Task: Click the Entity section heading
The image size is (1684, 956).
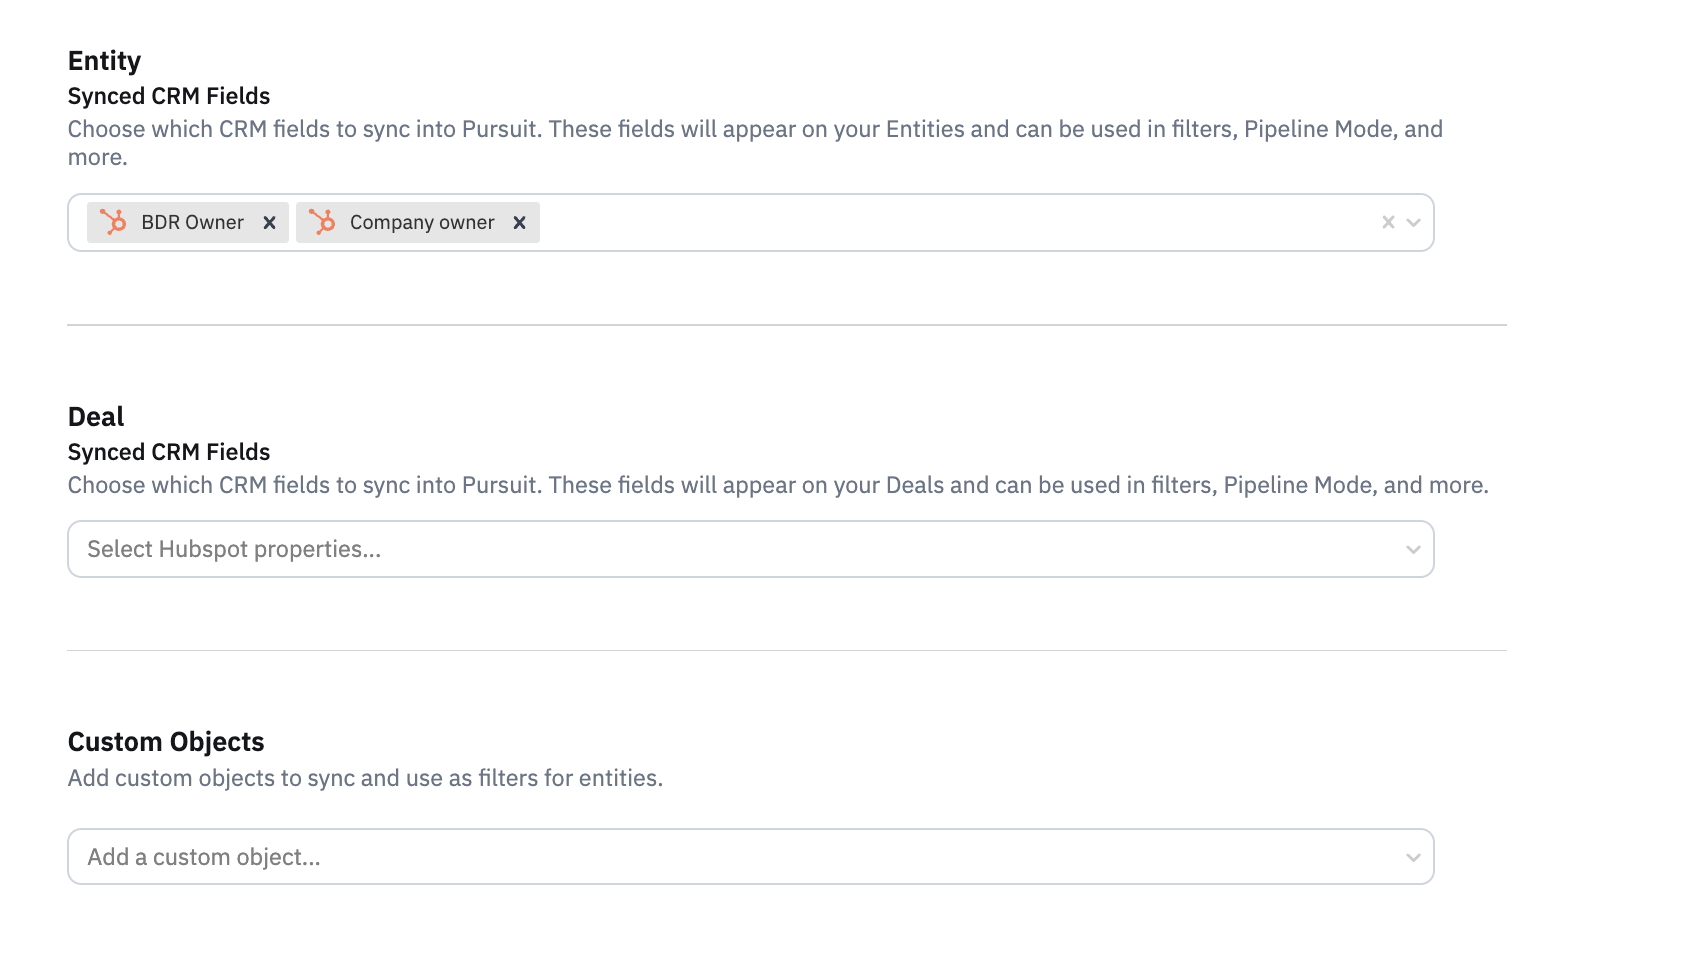Action: 104,61
